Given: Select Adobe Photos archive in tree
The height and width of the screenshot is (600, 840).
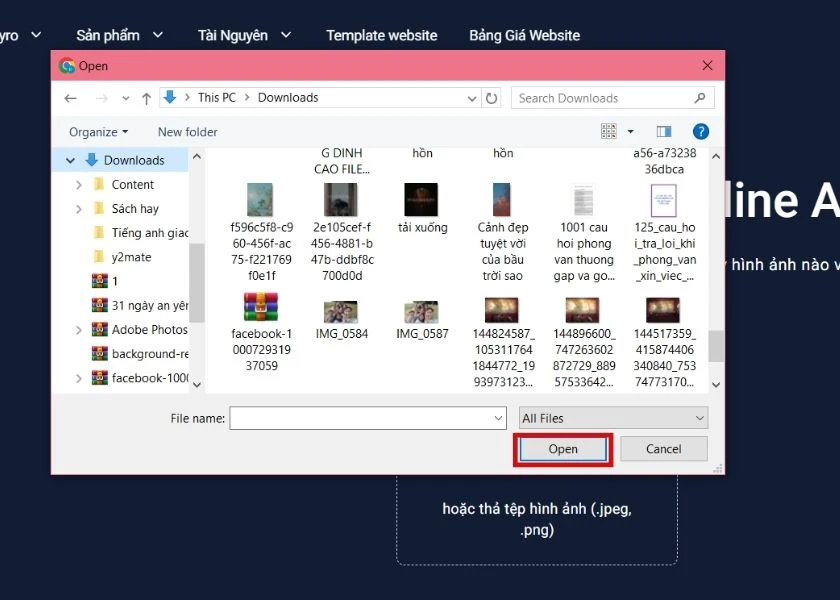Looking at the screenshot, I should [x=149, y=329].
